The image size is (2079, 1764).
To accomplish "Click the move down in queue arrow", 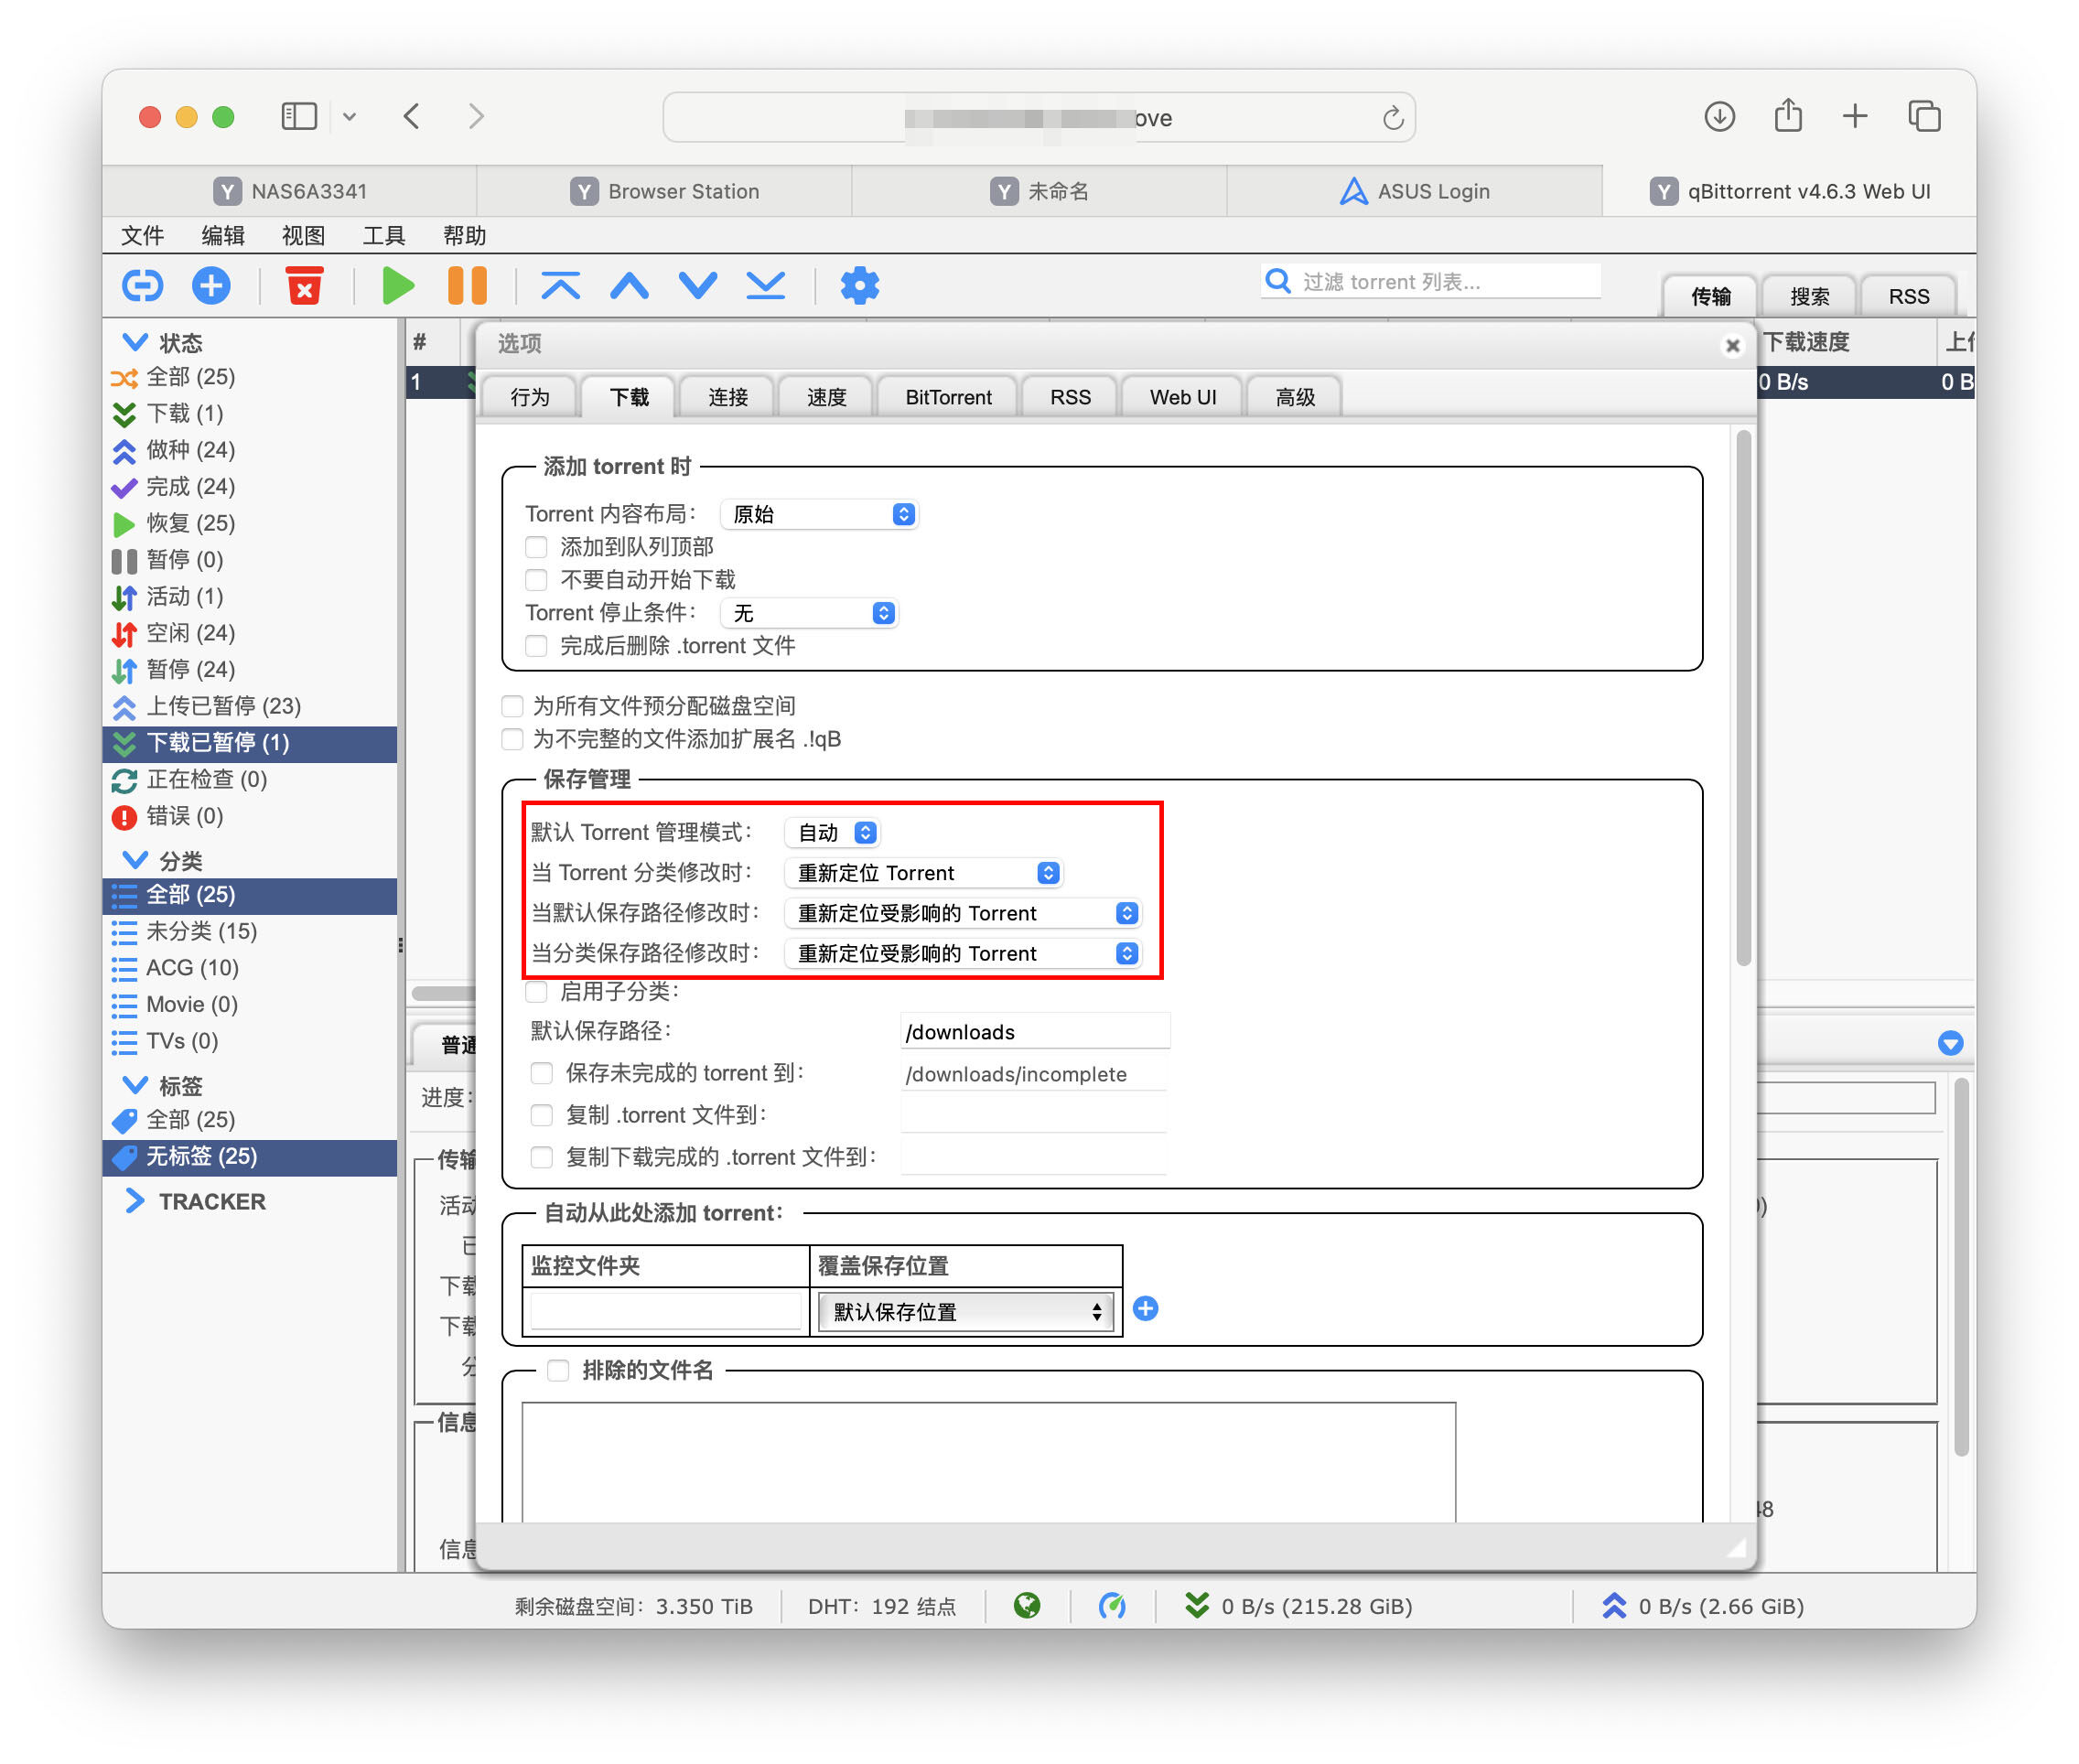I will coord(697,286).
